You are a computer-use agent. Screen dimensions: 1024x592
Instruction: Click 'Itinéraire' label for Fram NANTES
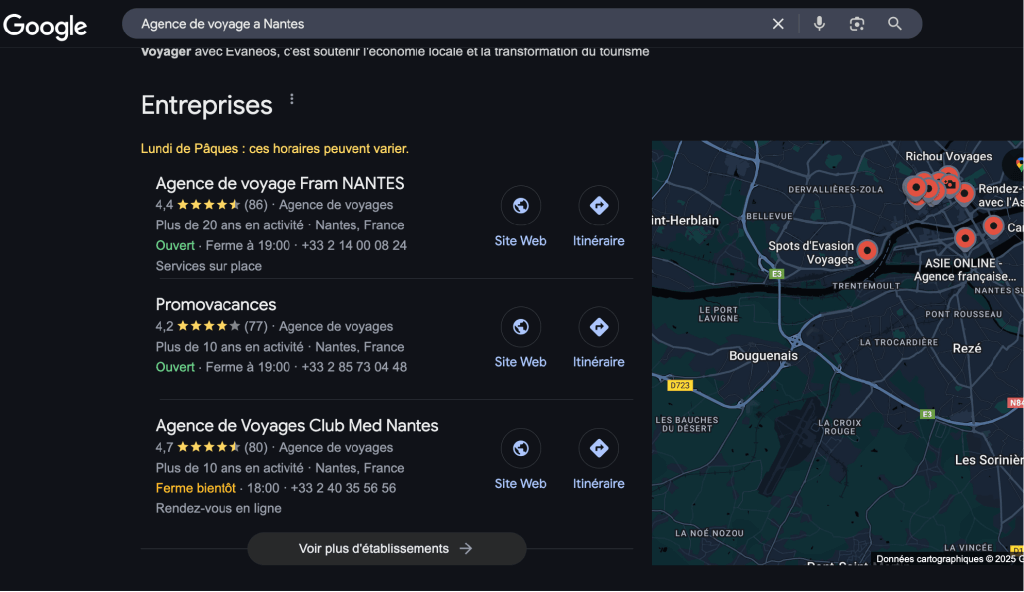pyautogui.click(x=599, y=241)
